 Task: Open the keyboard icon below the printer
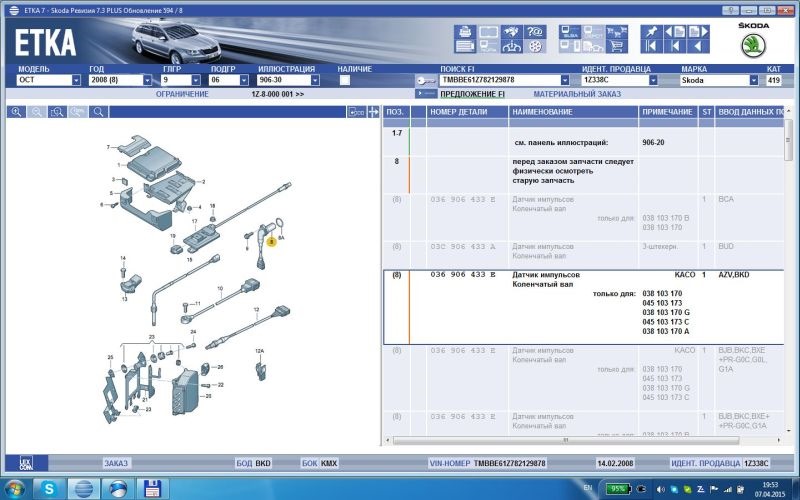click(465, 46)
